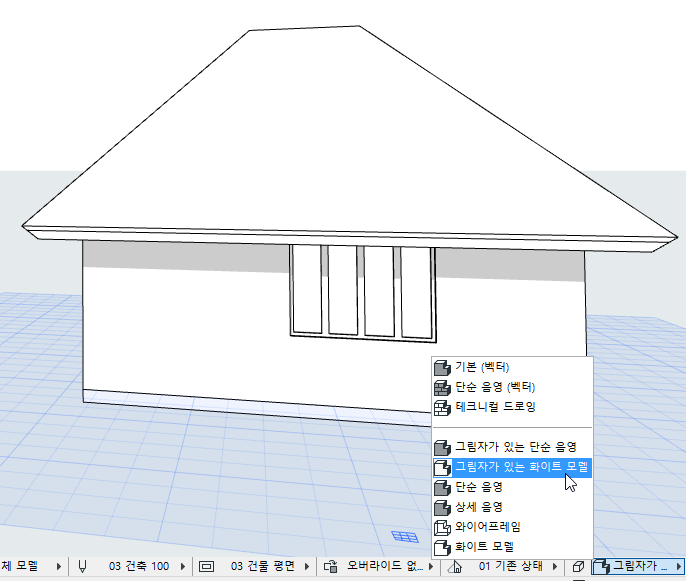This screenshot has width=686, height=581.
Task: Click the renovation filter icon beside 01 기존 상태
Action: [x=455, y=567]
